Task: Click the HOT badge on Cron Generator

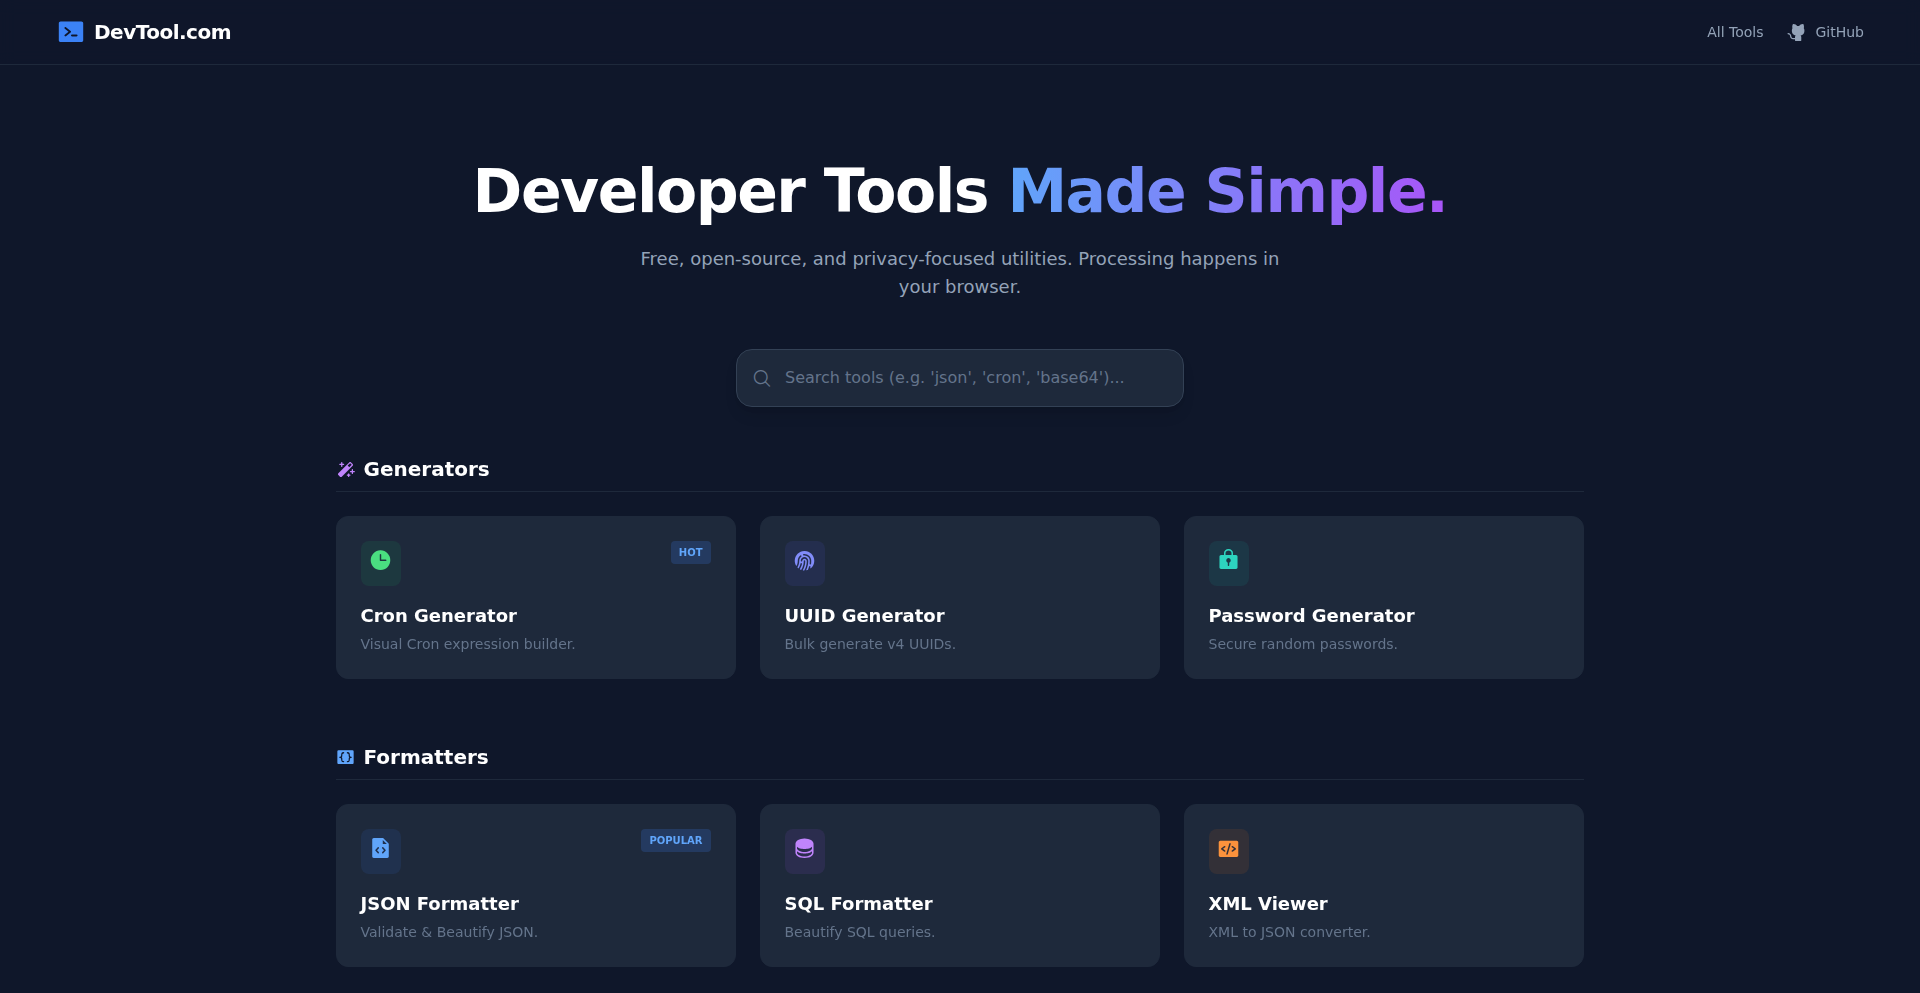Action: point(691,552)
